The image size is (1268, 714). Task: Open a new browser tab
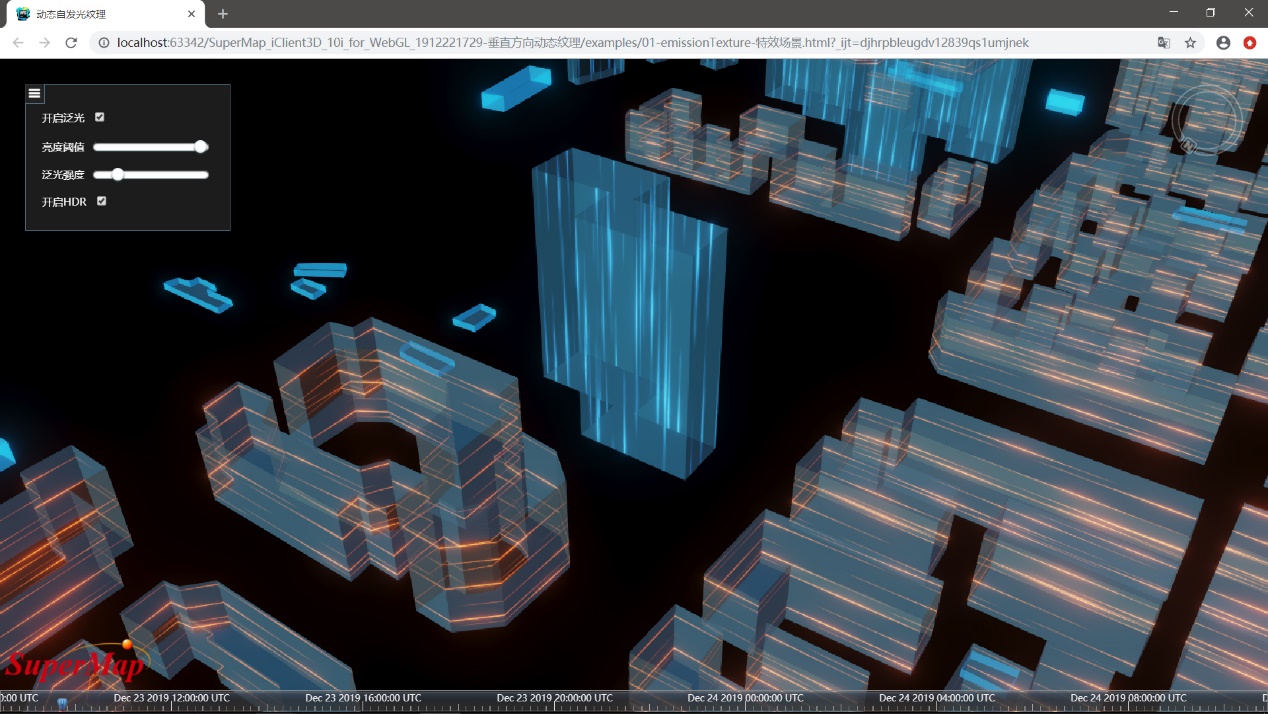(x=223, y=14)
